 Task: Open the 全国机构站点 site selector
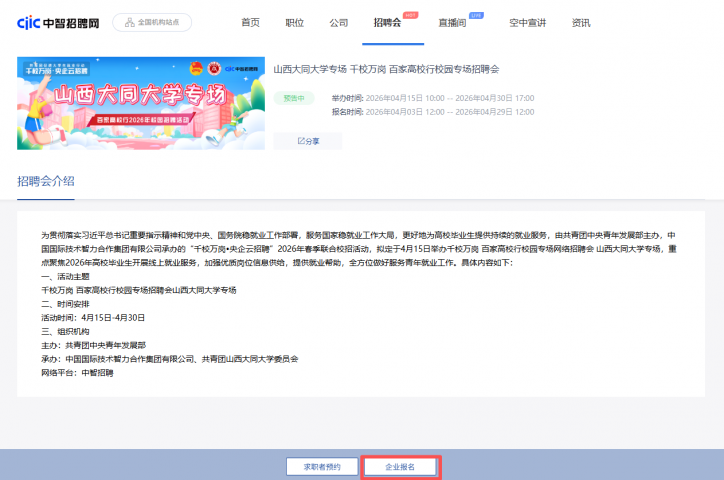(x=152, y=22)
